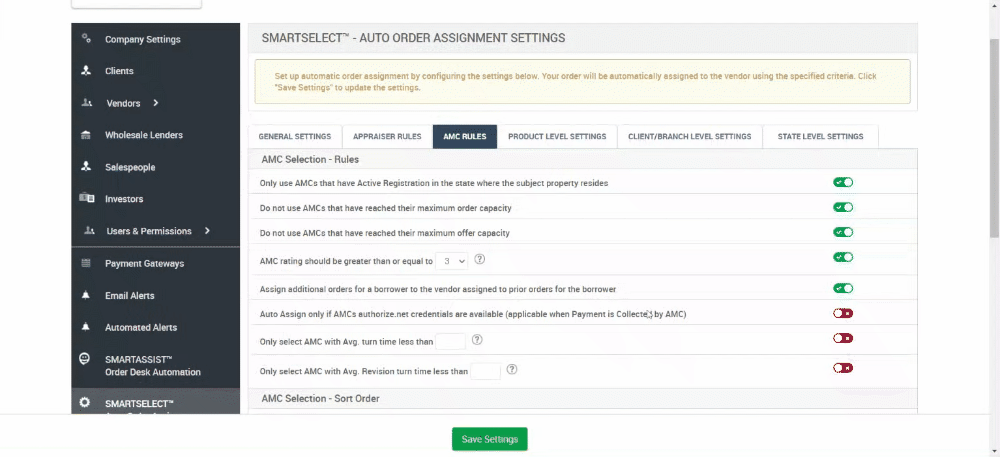Click the Avg. Revision turn time input
This screenshot has width=1000, height=457.
click(x=485, y=370)
